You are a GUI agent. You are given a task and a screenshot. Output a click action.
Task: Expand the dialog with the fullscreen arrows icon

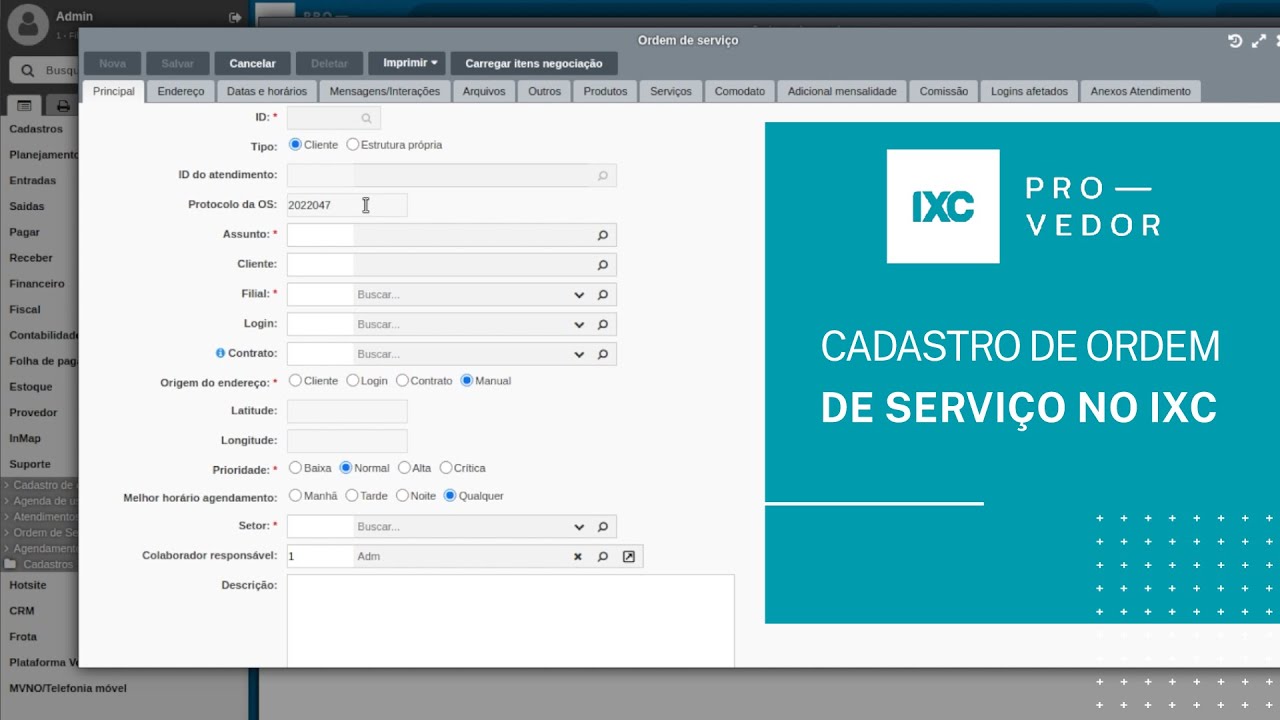[x=1259, y=40]
